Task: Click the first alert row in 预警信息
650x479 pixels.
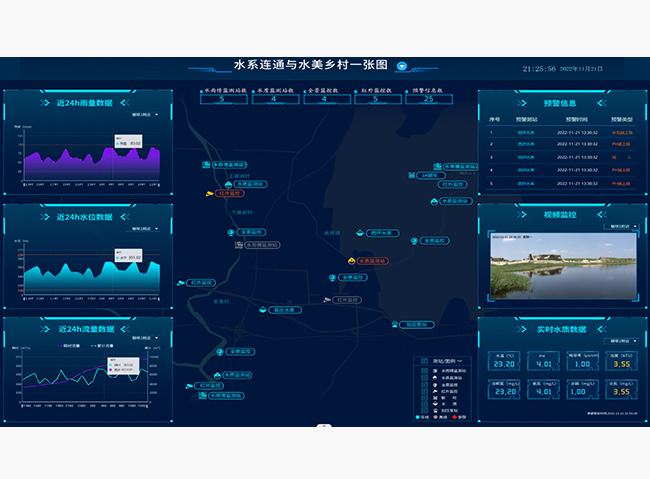Action: coord(557,132)
